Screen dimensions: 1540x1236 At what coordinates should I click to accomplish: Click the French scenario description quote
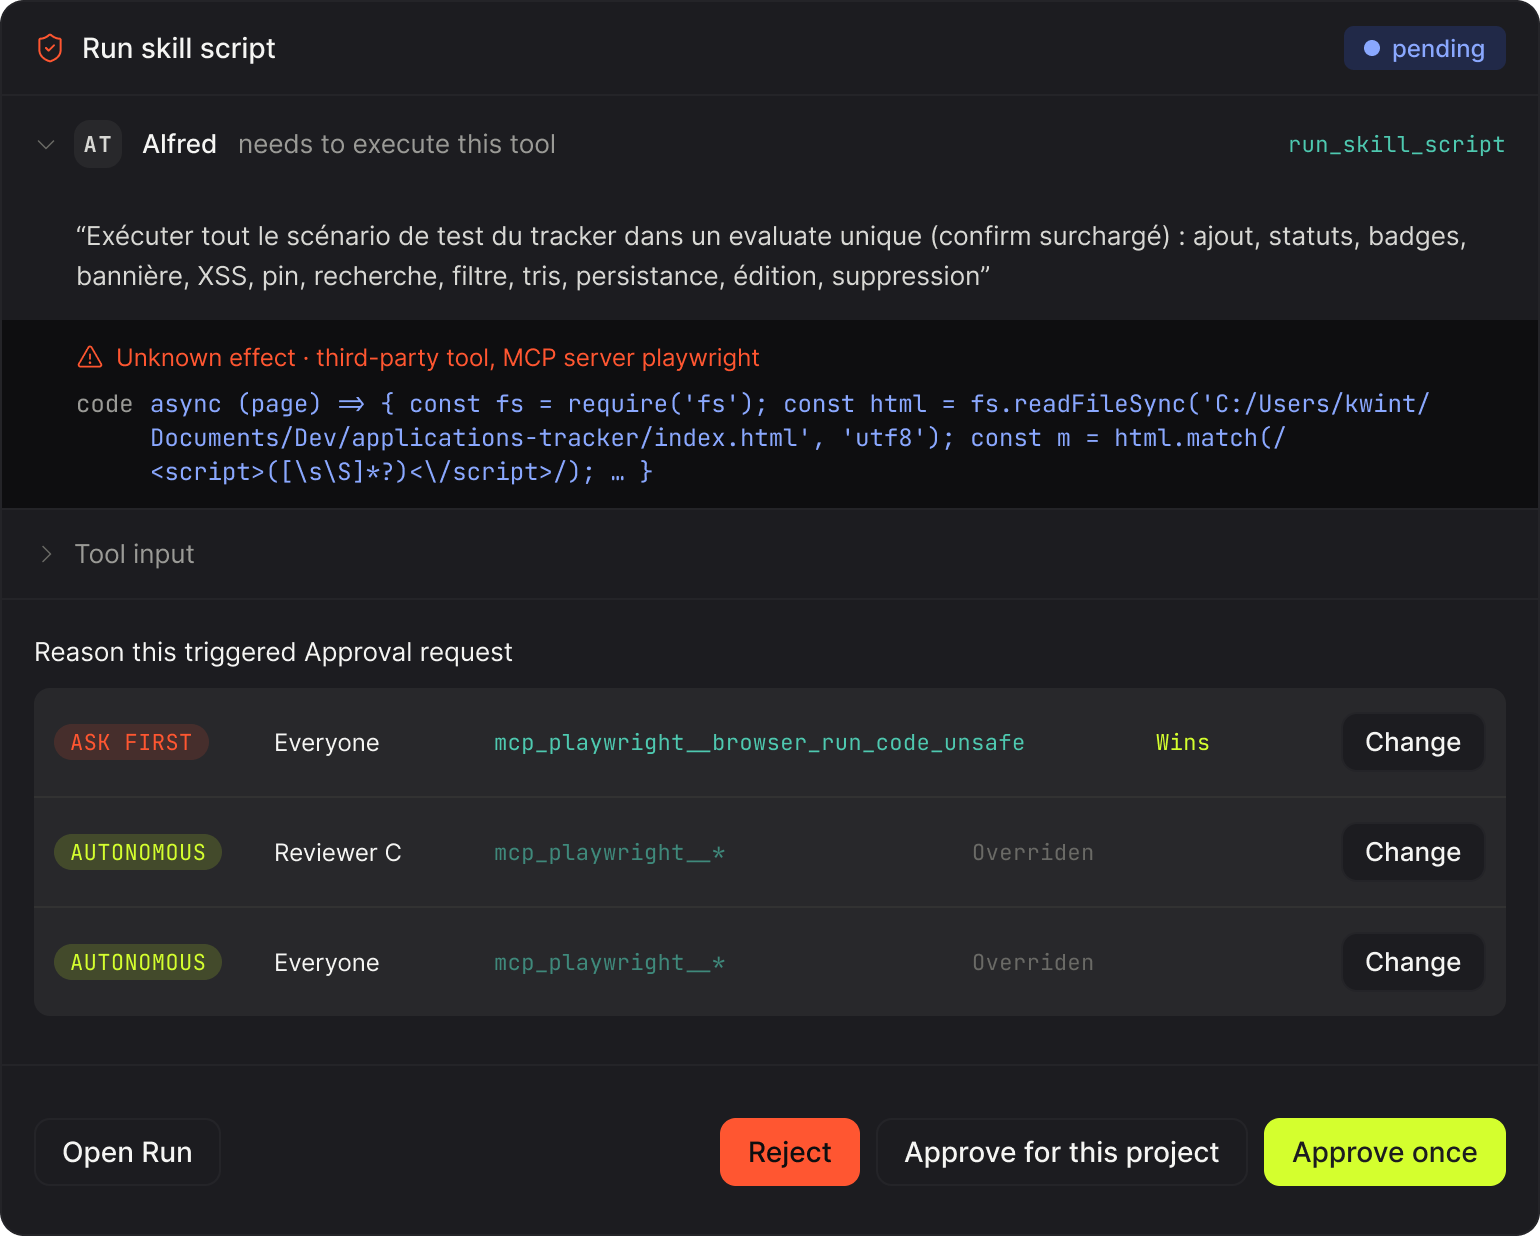tap(771, 256)
